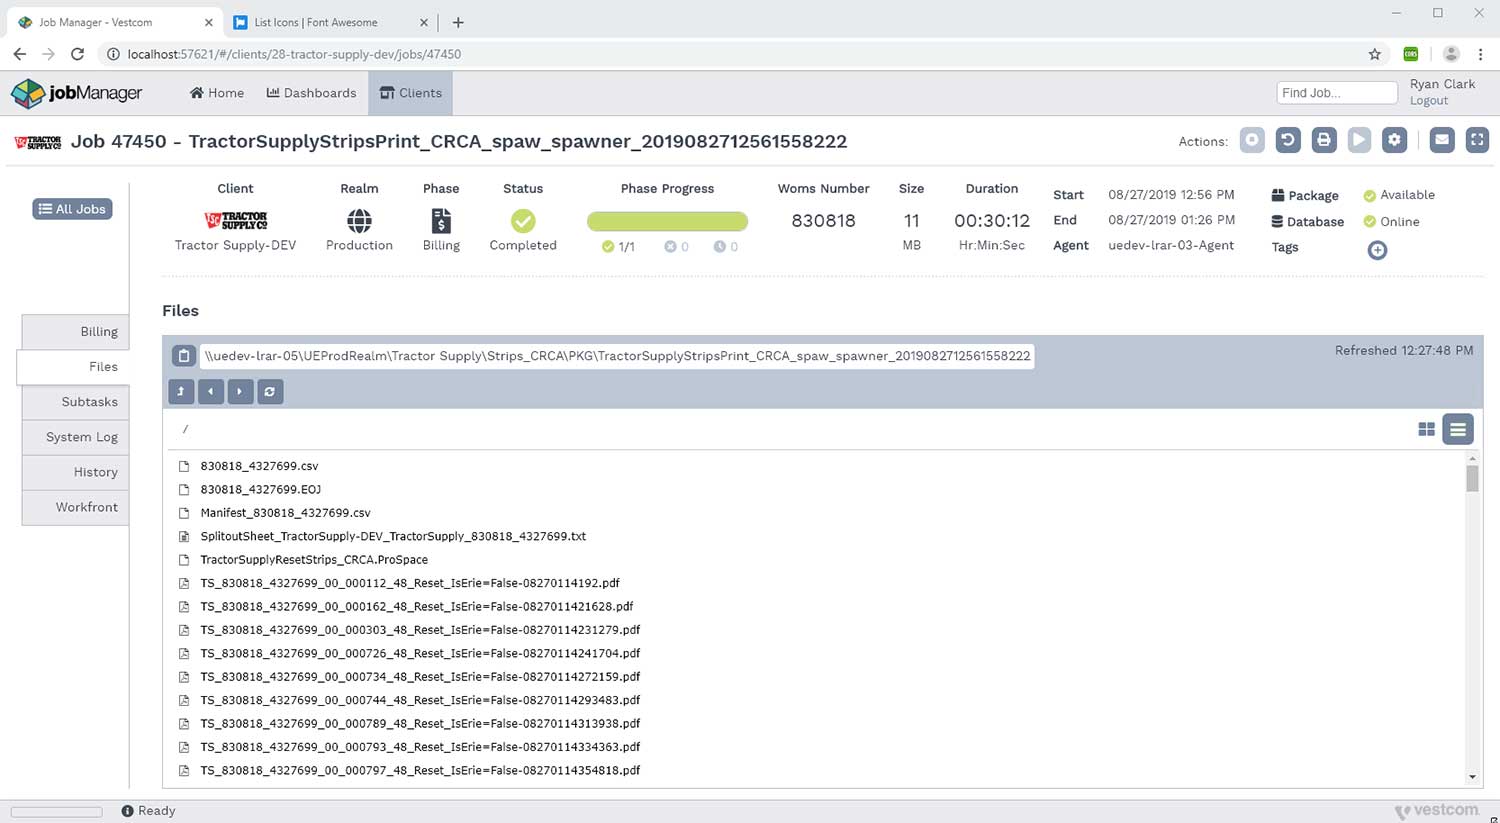The height and width of the screenshot is (823, 1500).
Task: Switch to the Workfront side tab
Action: pyautogui.click(x=75, y=507)
